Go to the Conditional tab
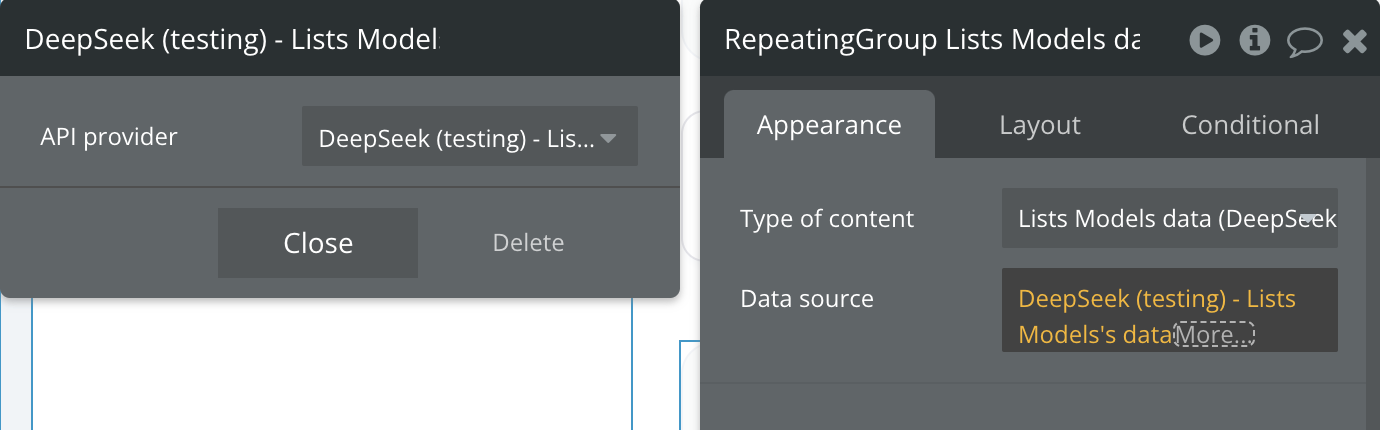This screenshot has height=430, width=1380. [1250, 125]
